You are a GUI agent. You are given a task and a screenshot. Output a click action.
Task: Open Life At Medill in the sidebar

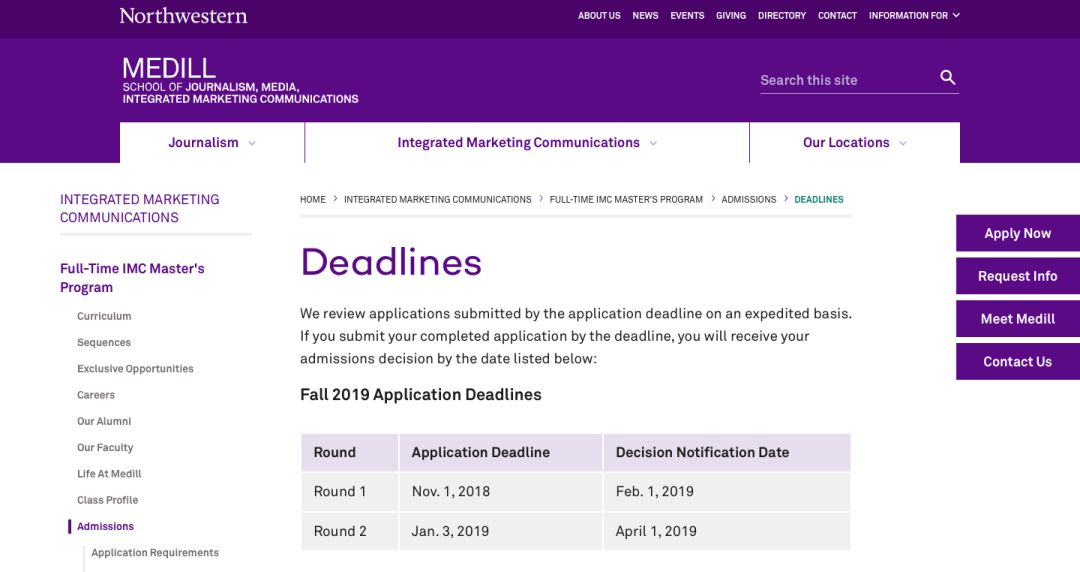pos(109,473)
